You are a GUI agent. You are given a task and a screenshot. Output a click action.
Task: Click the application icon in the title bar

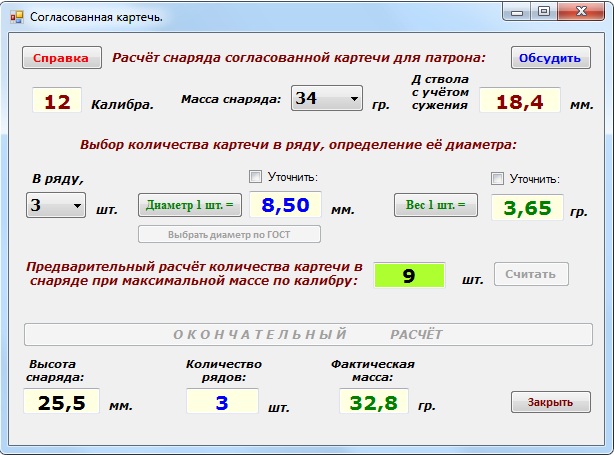click(x=16, y=16)
